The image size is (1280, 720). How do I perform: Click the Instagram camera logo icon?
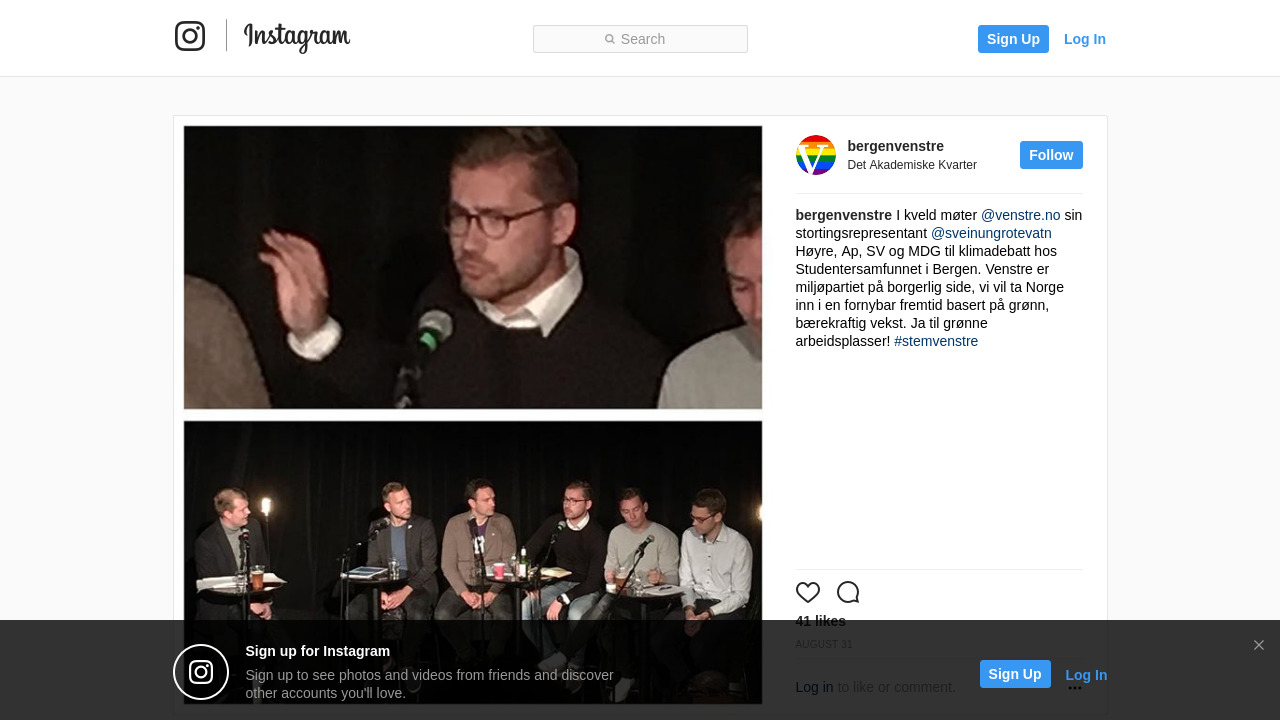click(190, 36)
